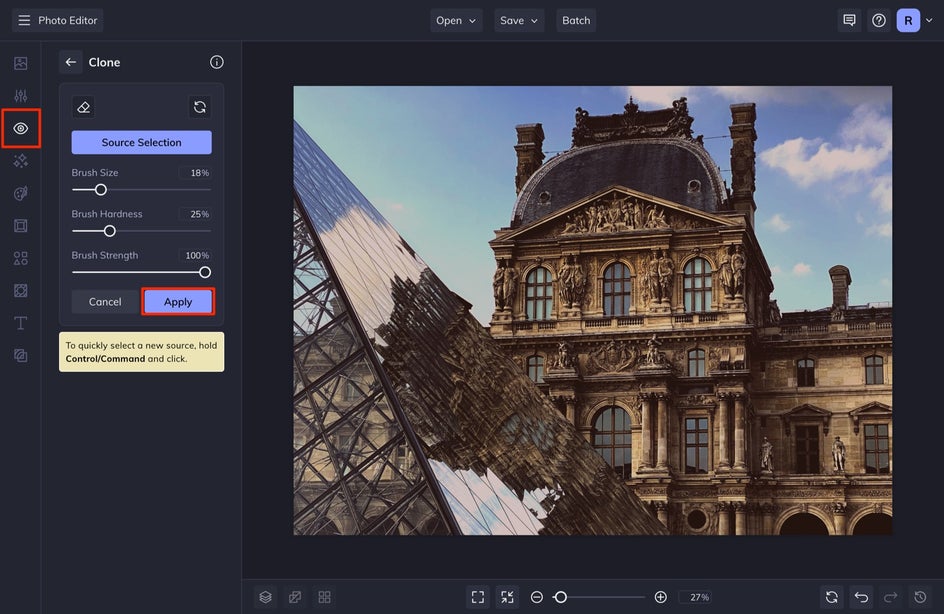Open the Touch Up eye tool in sidebar

pos(21,129)
